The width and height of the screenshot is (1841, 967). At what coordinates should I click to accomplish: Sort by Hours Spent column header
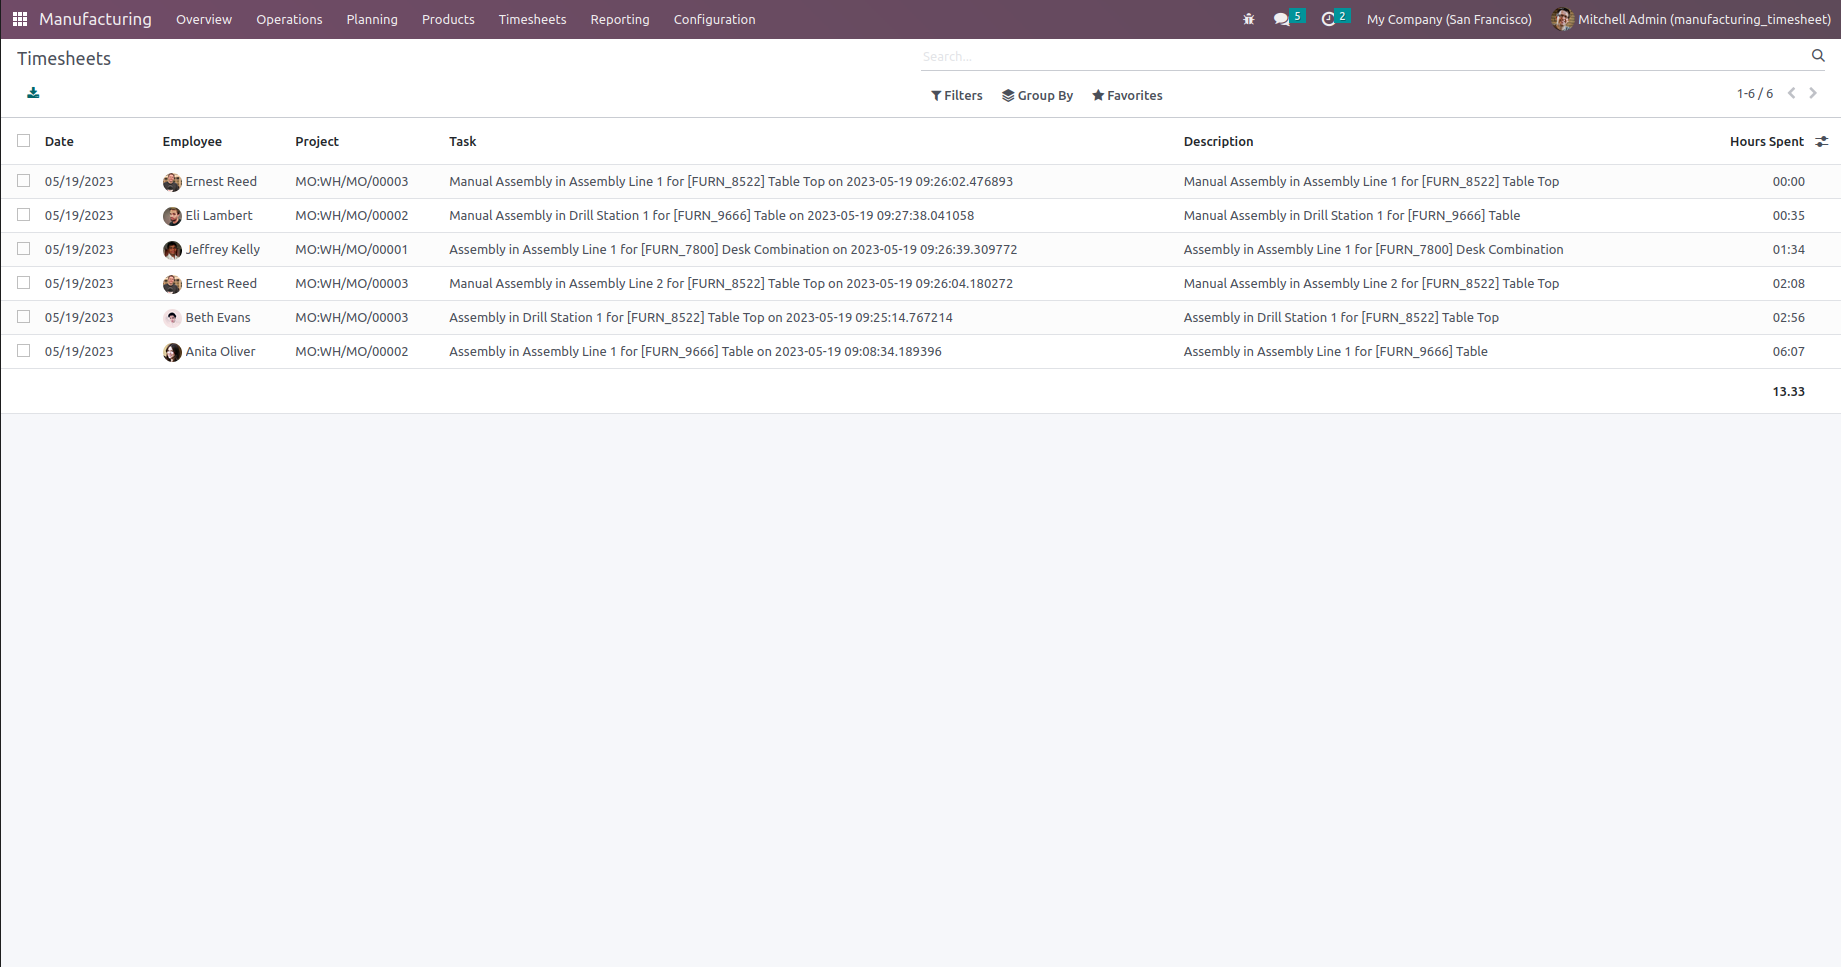(x=1767, y=142)
